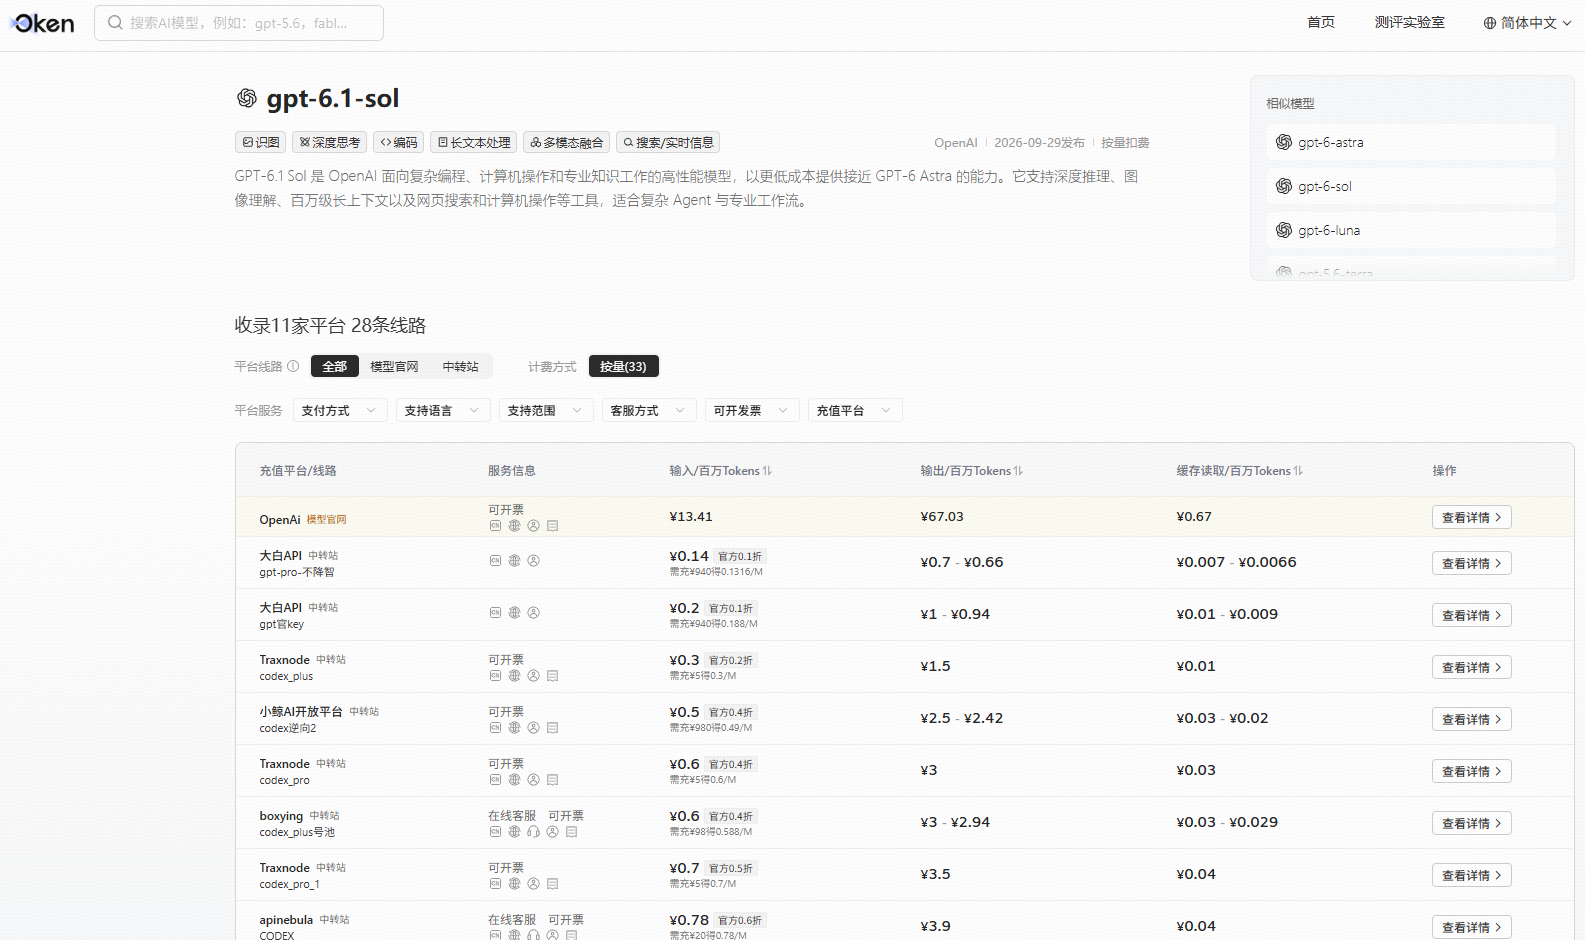1585x940 pixels.
Task: Open the 支持范围 dropdown
Action: (546, 410)
